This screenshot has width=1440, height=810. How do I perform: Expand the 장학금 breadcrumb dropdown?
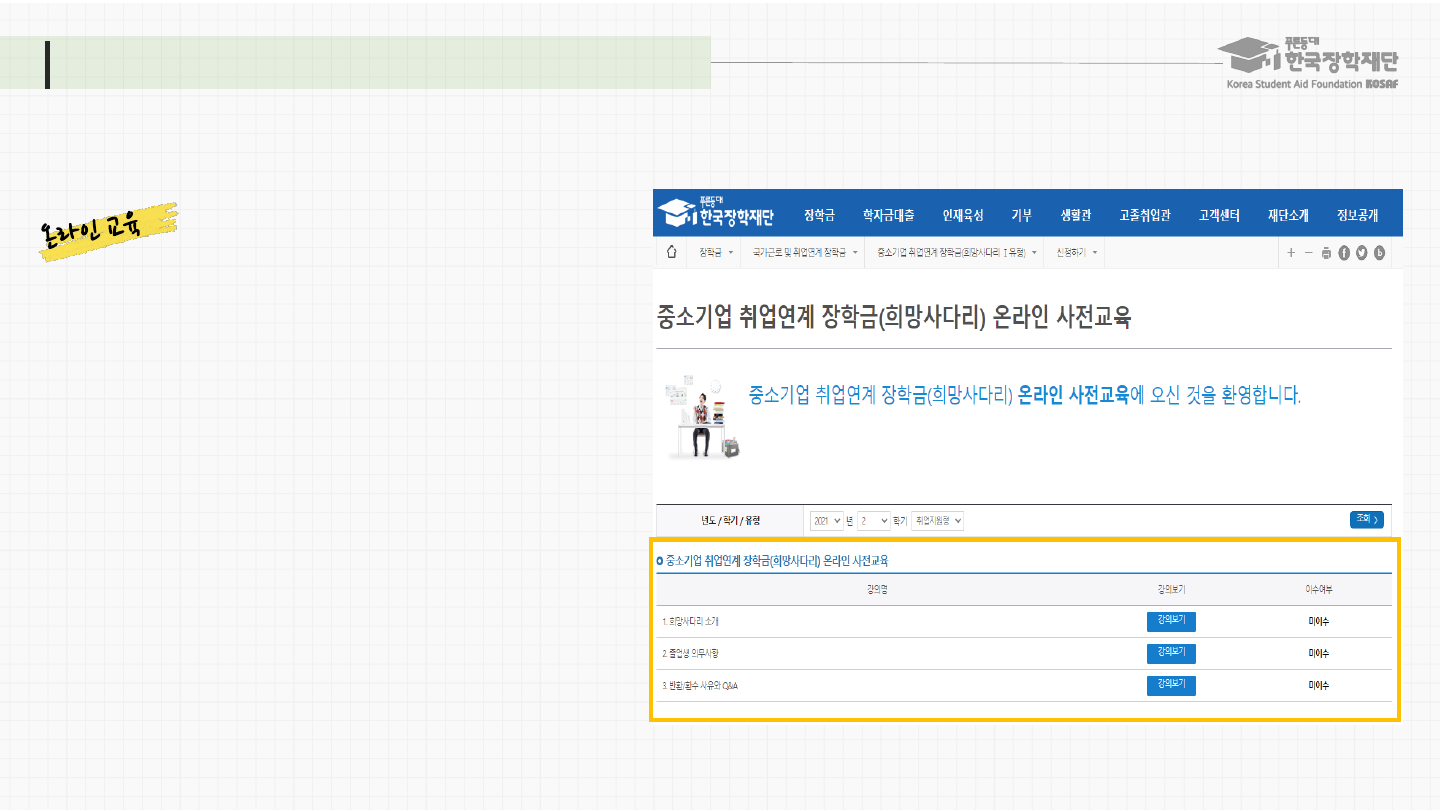point(716,252)
